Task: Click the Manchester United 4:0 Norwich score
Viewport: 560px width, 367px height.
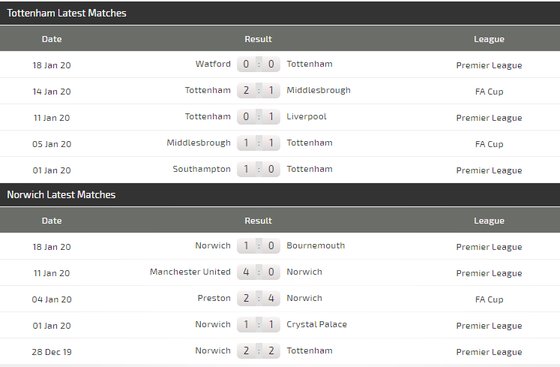Action: 258,272
